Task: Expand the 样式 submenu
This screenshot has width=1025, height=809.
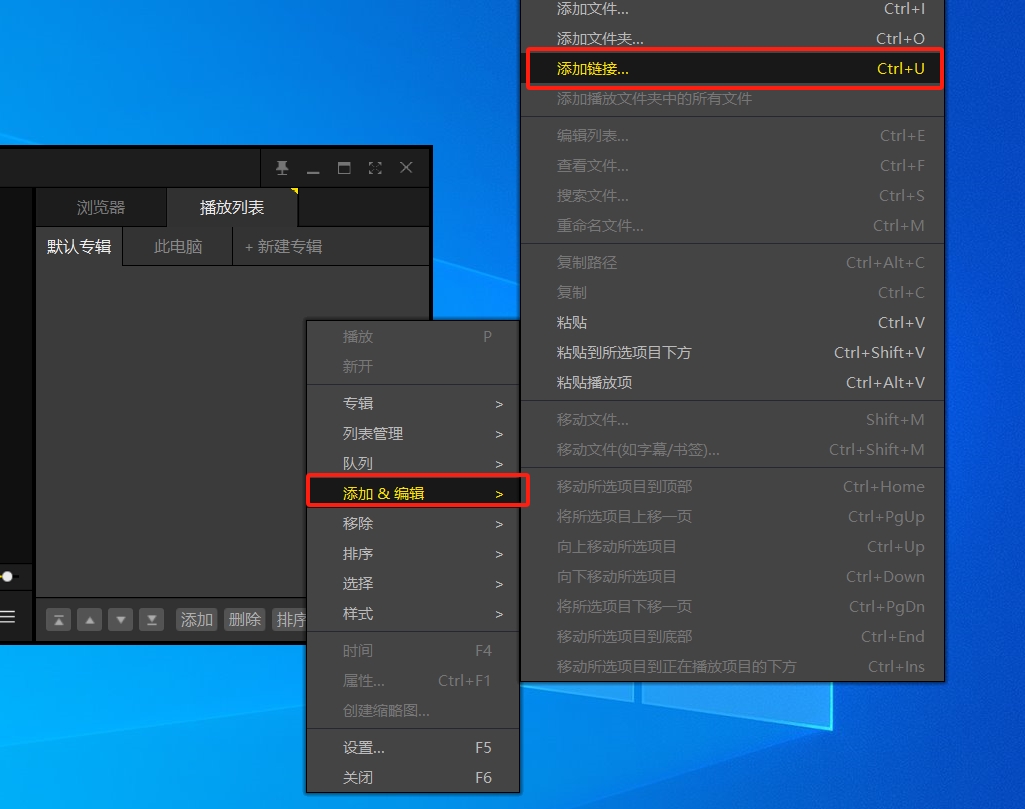Action: [x=357, y=614]
